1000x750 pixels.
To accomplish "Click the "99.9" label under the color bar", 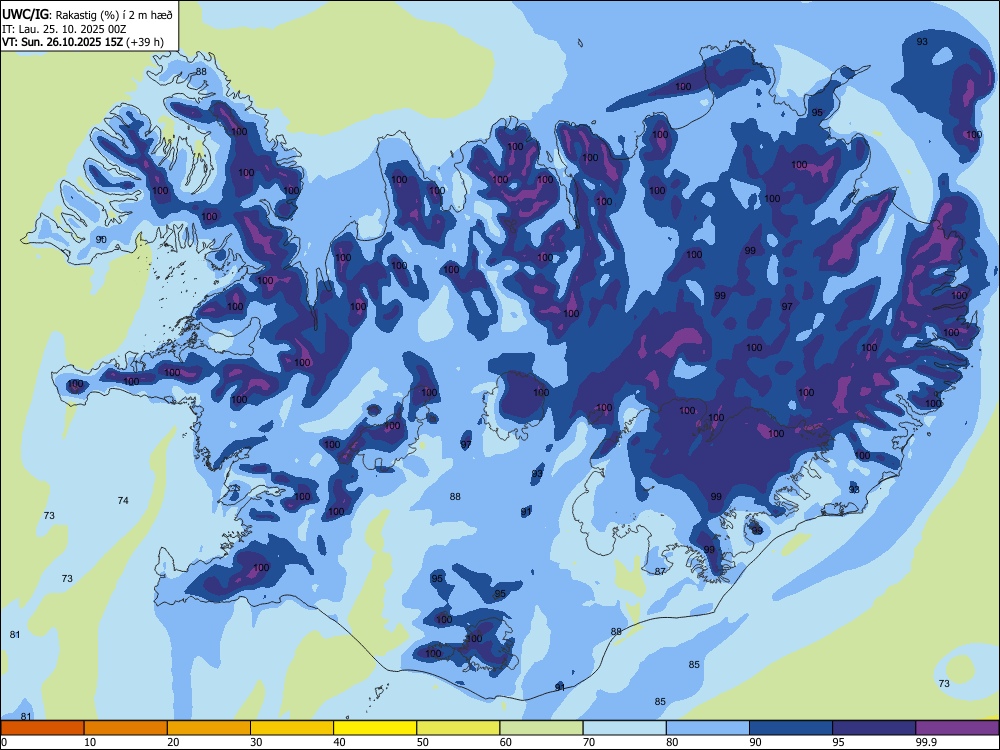I will coord(925,742).
